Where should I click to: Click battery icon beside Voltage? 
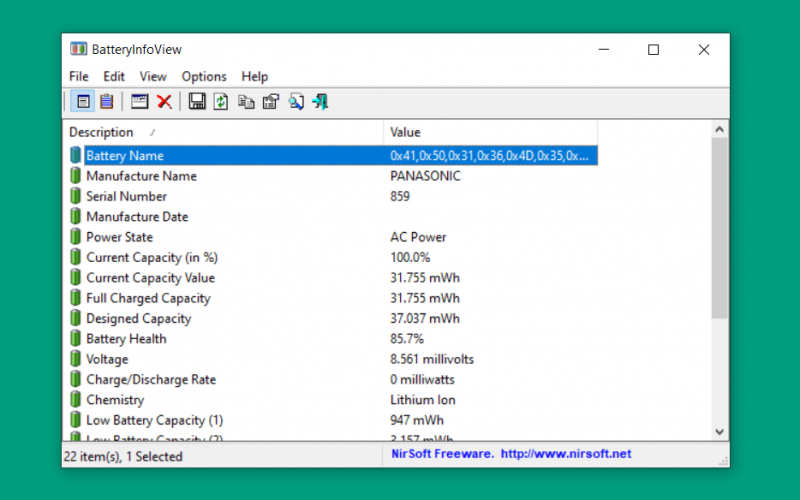pos(76,359)
